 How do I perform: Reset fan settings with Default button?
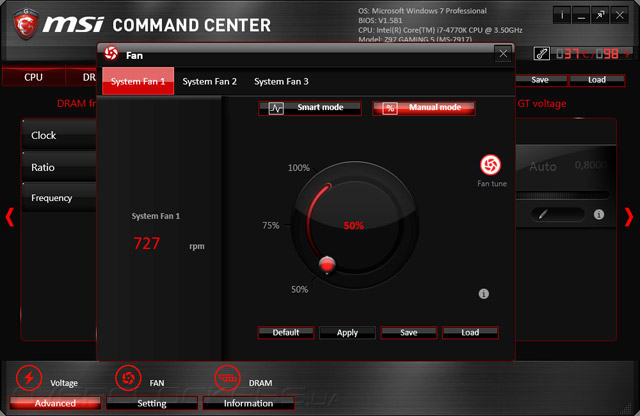pos(286,332)
